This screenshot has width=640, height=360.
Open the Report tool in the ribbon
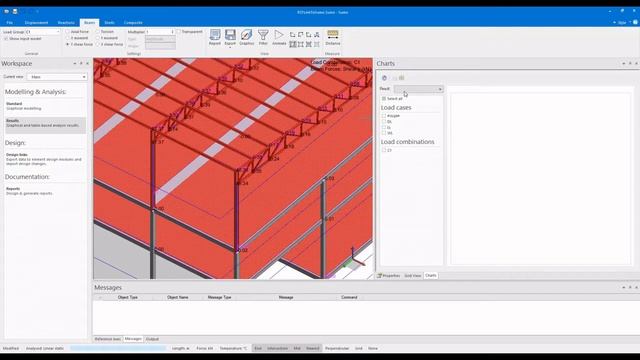[x=215, y=37]
